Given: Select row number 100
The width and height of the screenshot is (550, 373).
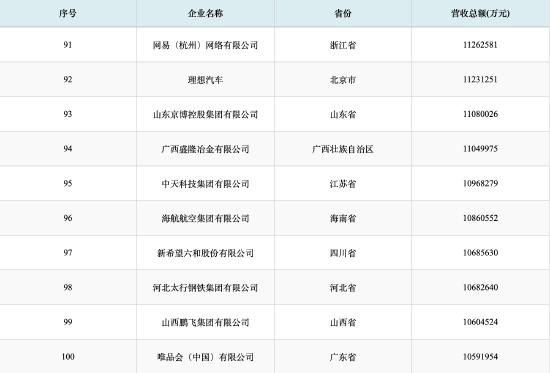Looking at the screenshot, I should tap(68, 357).
